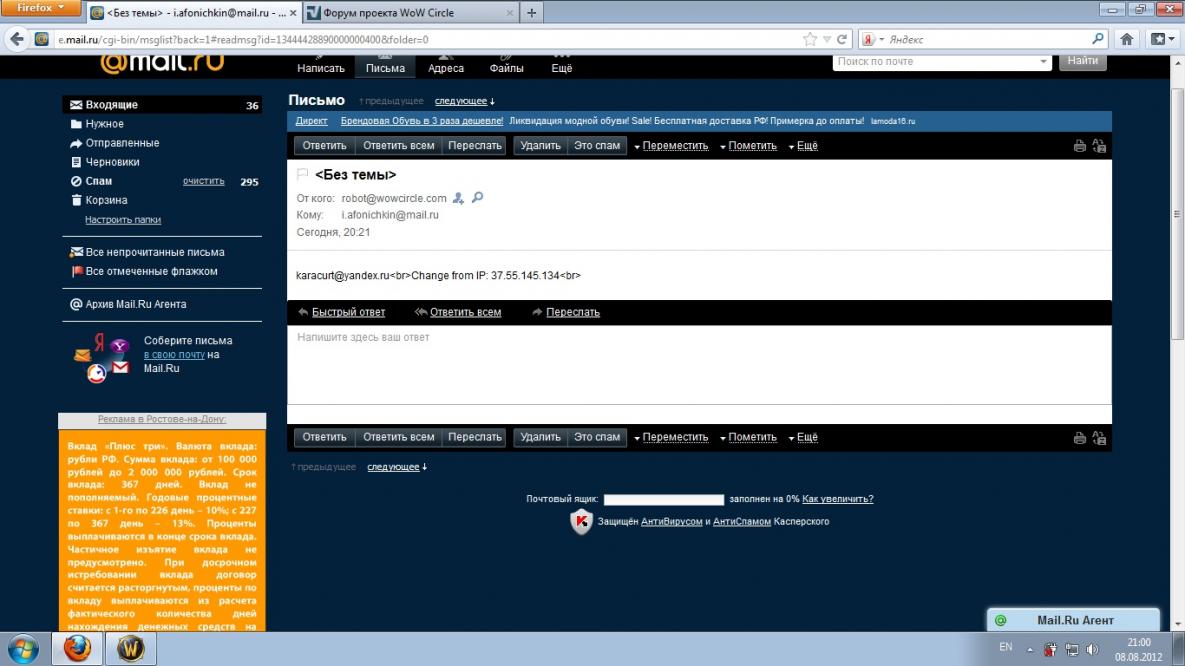Open World of Warcraft from the taskbar

pos(131,648)
